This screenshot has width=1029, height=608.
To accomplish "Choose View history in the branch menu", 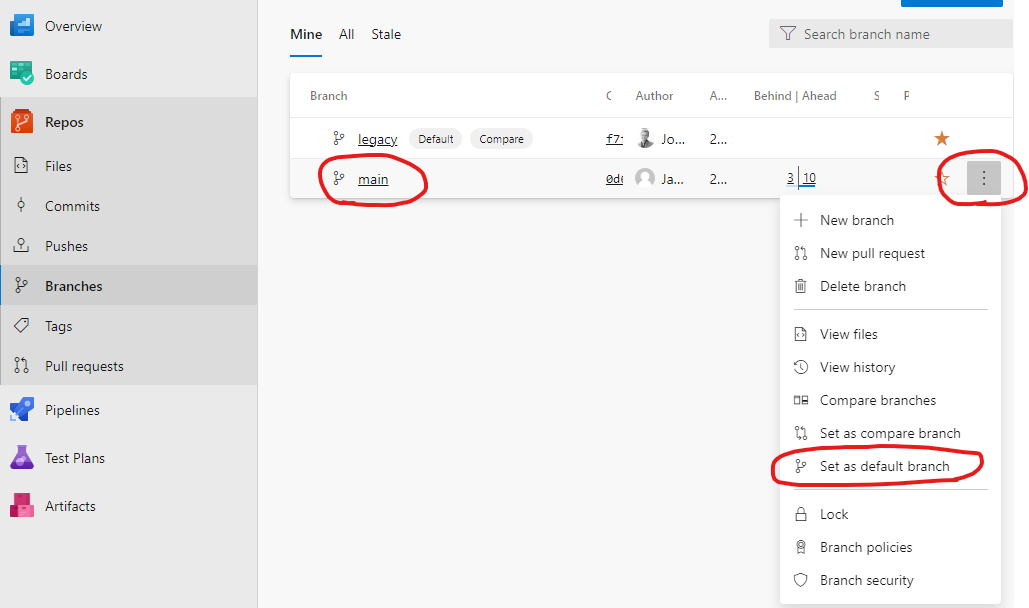I will (x=857, y=367).
